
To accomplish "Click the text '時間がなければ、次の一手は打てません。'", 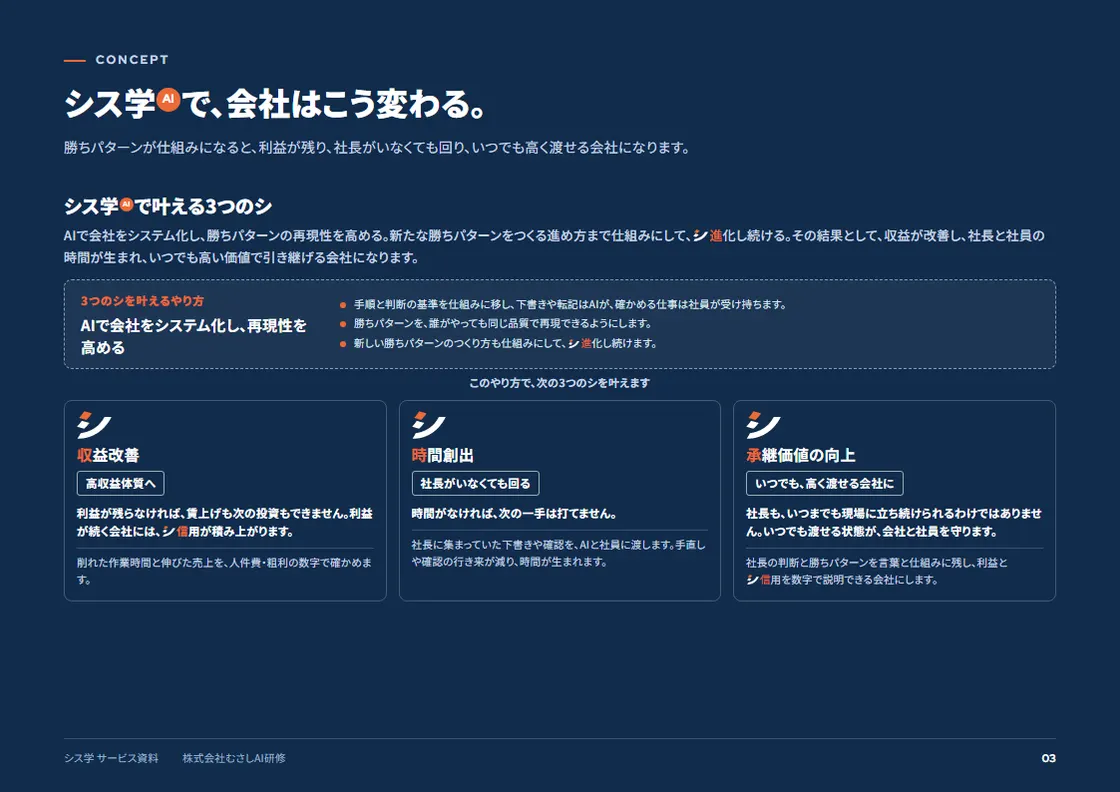I will click(514, 513).
